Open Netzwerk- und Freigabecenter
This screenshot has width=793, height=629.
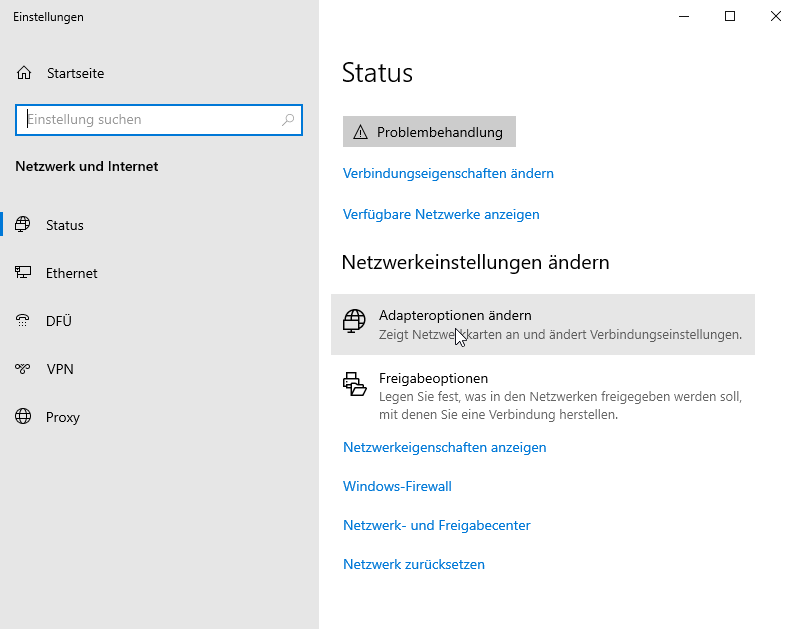click(436, 525)
